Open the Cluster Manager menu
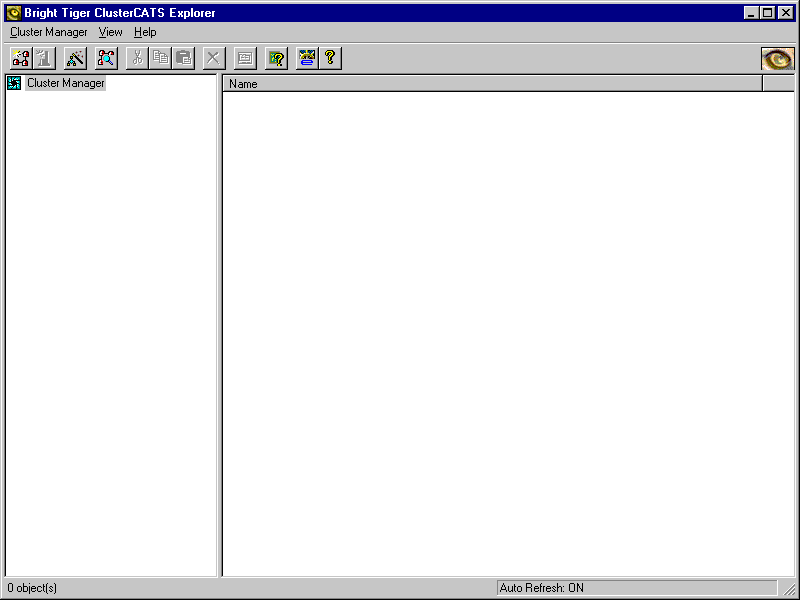 pyautogui.click(x=49, y=32)
